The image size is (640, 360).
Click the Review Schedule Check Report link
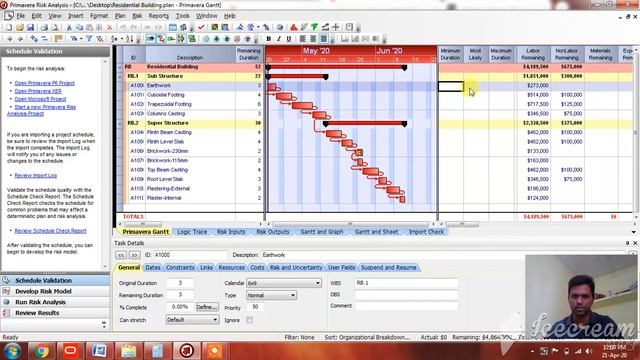(50, 231)
